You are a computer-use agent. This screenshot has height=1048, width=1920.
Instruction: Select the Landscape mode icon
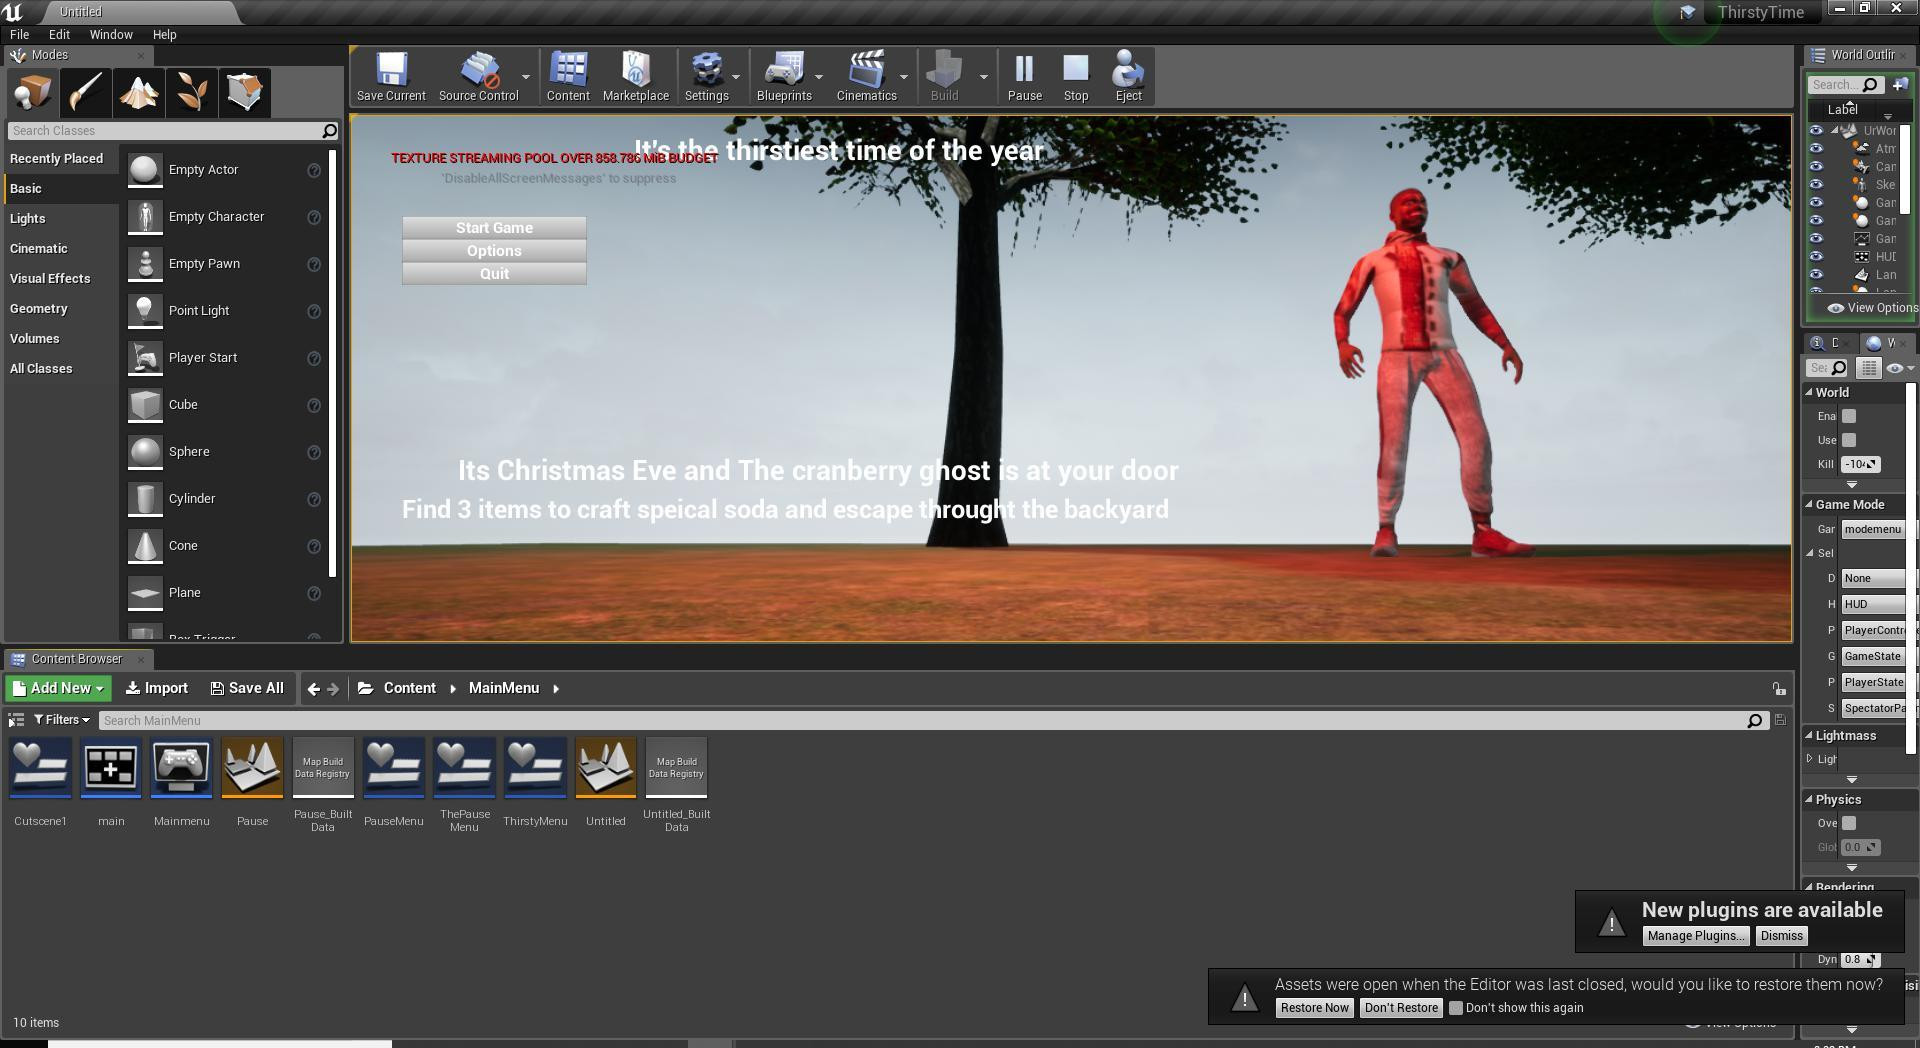[x=139, y=93]
